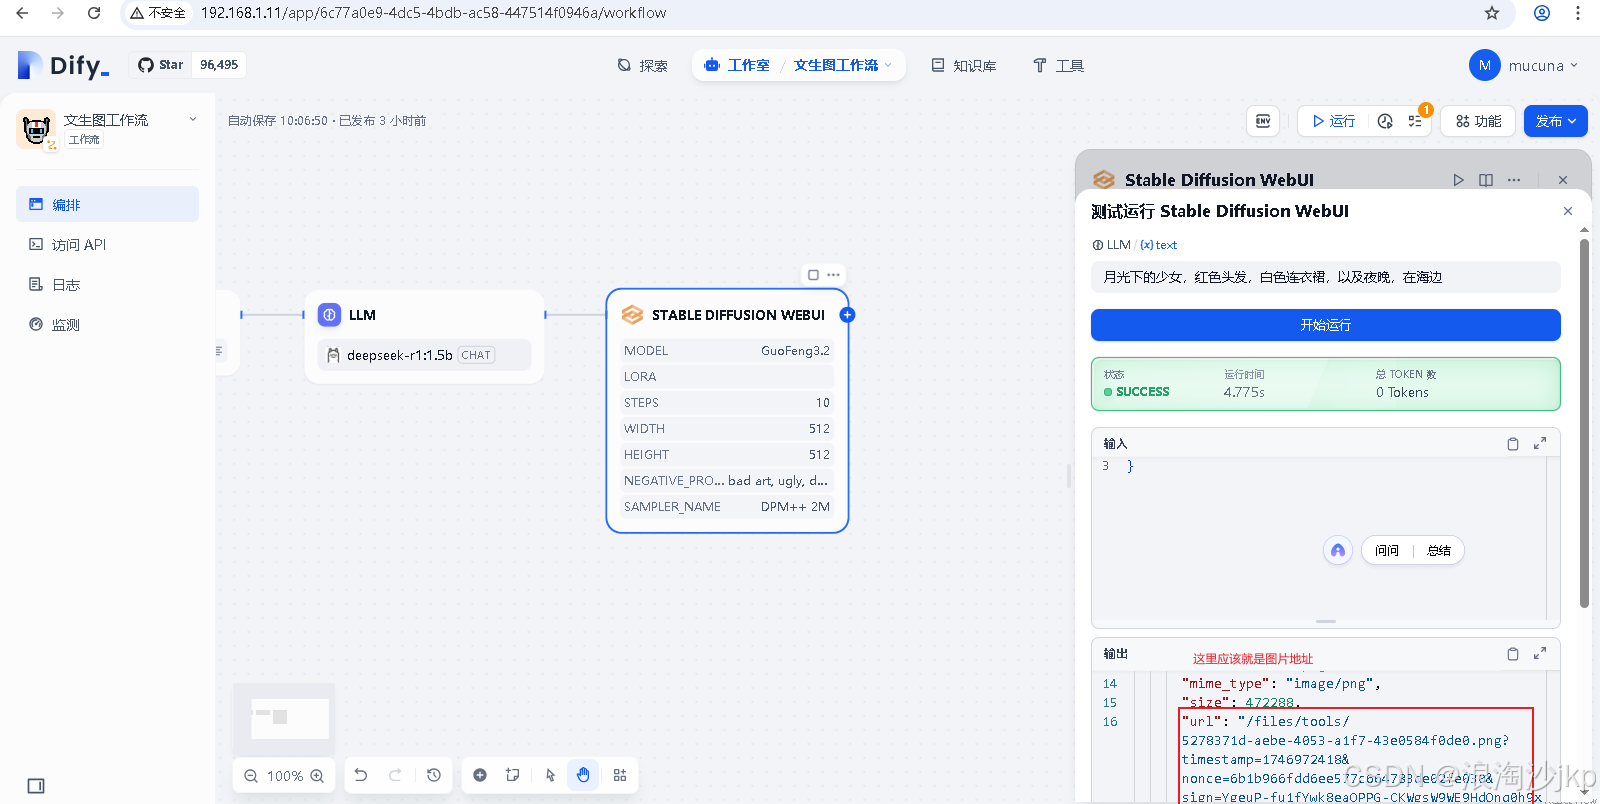
Task: Select the Stable Diffusion WebUI node title
Action: [x=738, y=315]
